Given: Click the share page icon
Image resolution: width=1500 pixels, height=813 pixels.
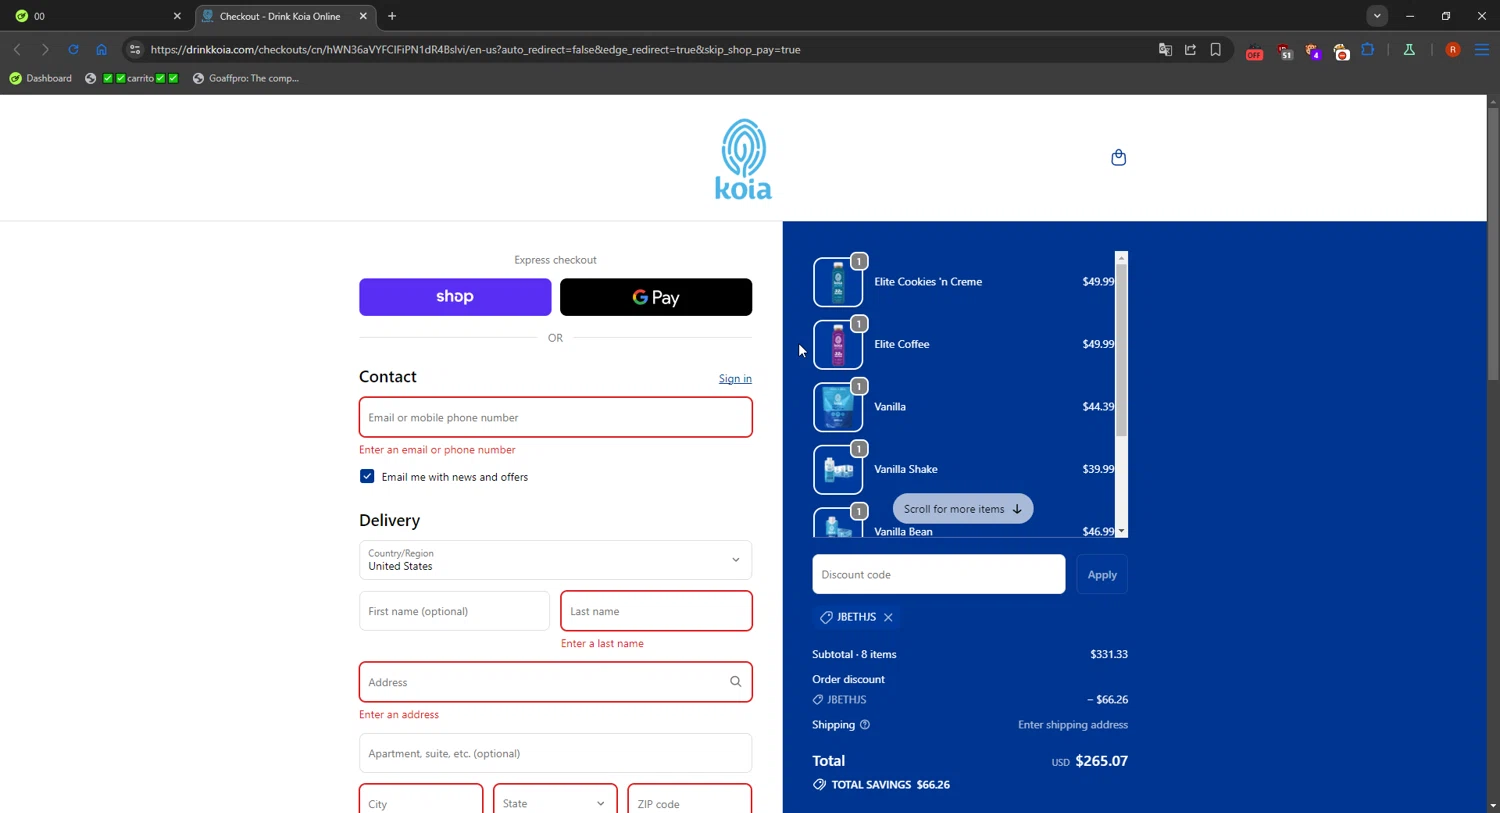Looking at the screenshot, I should [x=1190, y=49].
